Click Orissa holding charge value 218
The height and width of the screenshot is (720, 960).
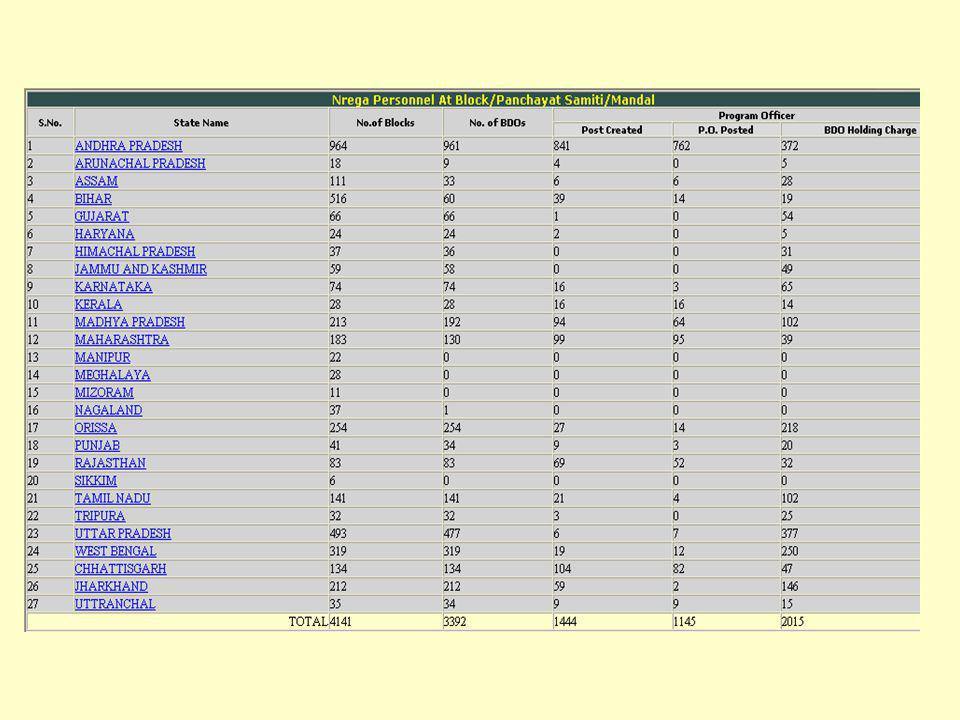[x=790, y=429]
